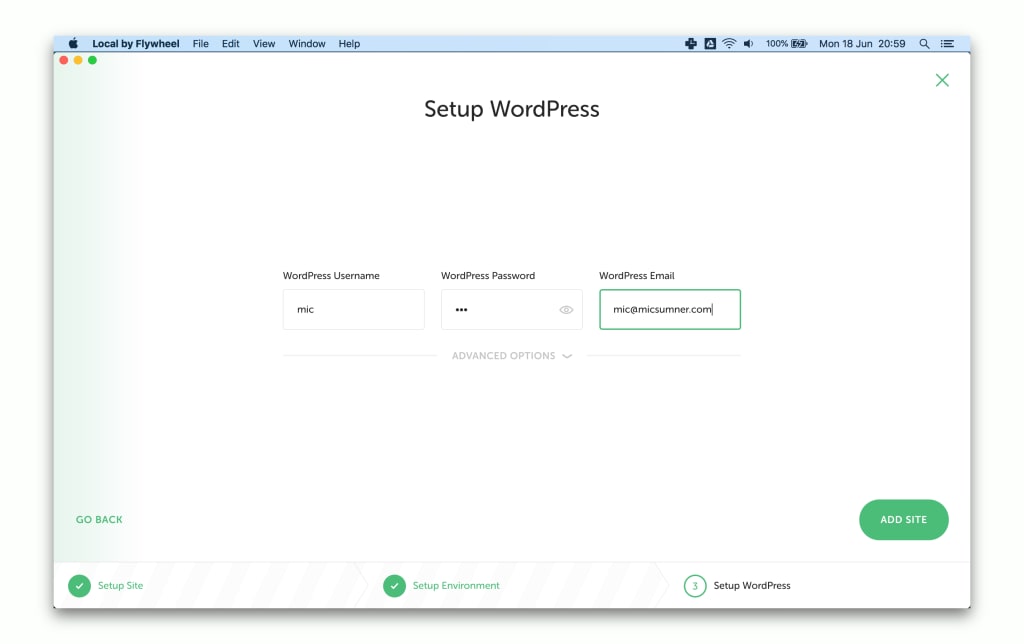Viewport: 1024px width, 644px height.
Task: Open the Help menu
Action: (x=349, y=44)
